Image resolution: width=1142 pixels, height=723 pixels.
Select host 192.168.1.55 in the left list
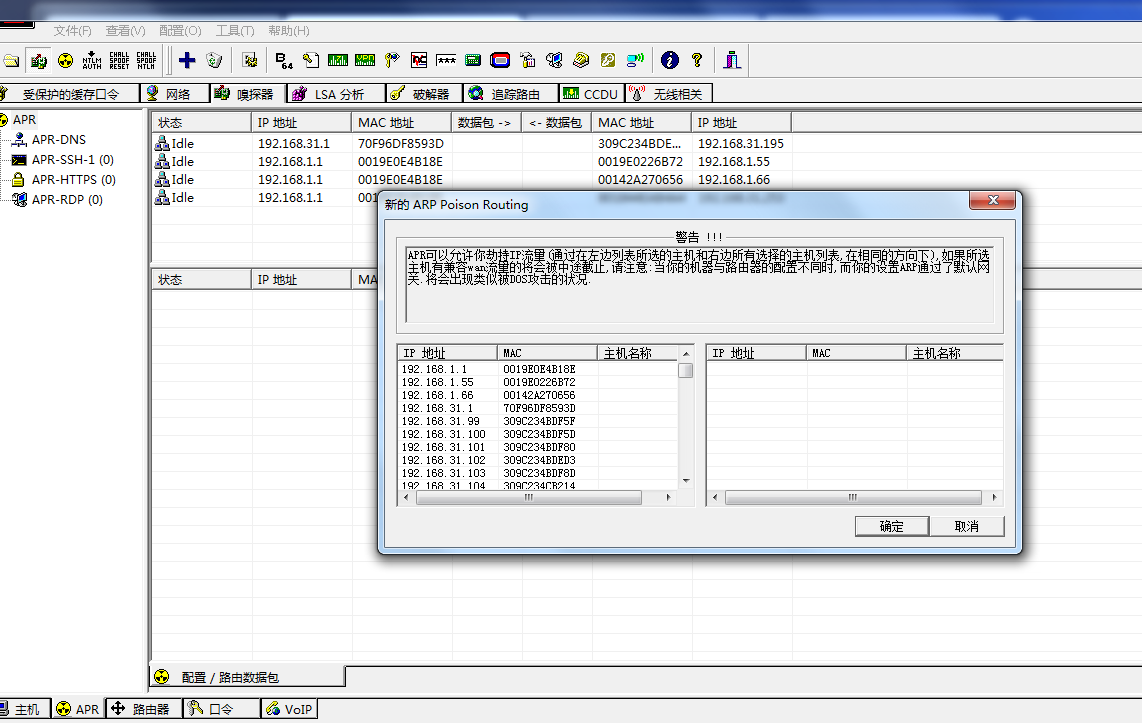pyautogui.click(x=437, y=383)
